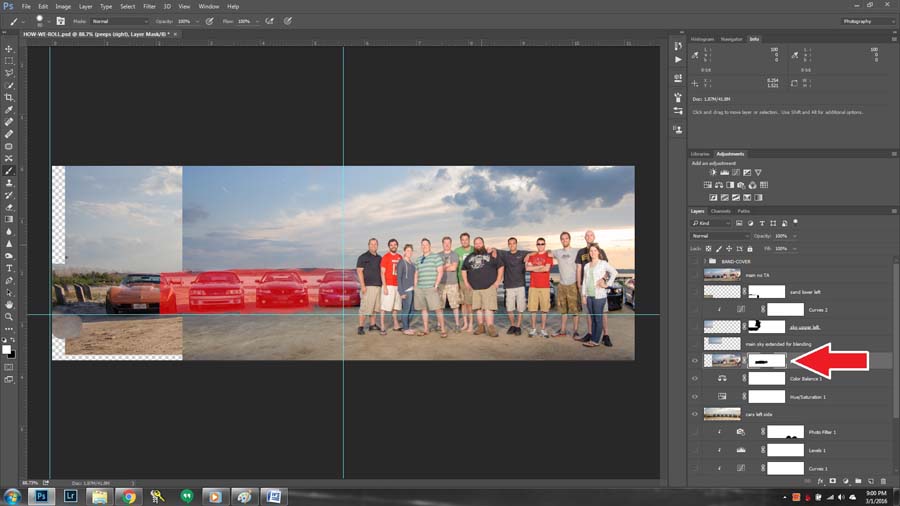
Task: Select the Zoom tool
Action: (x=9, y=317)
